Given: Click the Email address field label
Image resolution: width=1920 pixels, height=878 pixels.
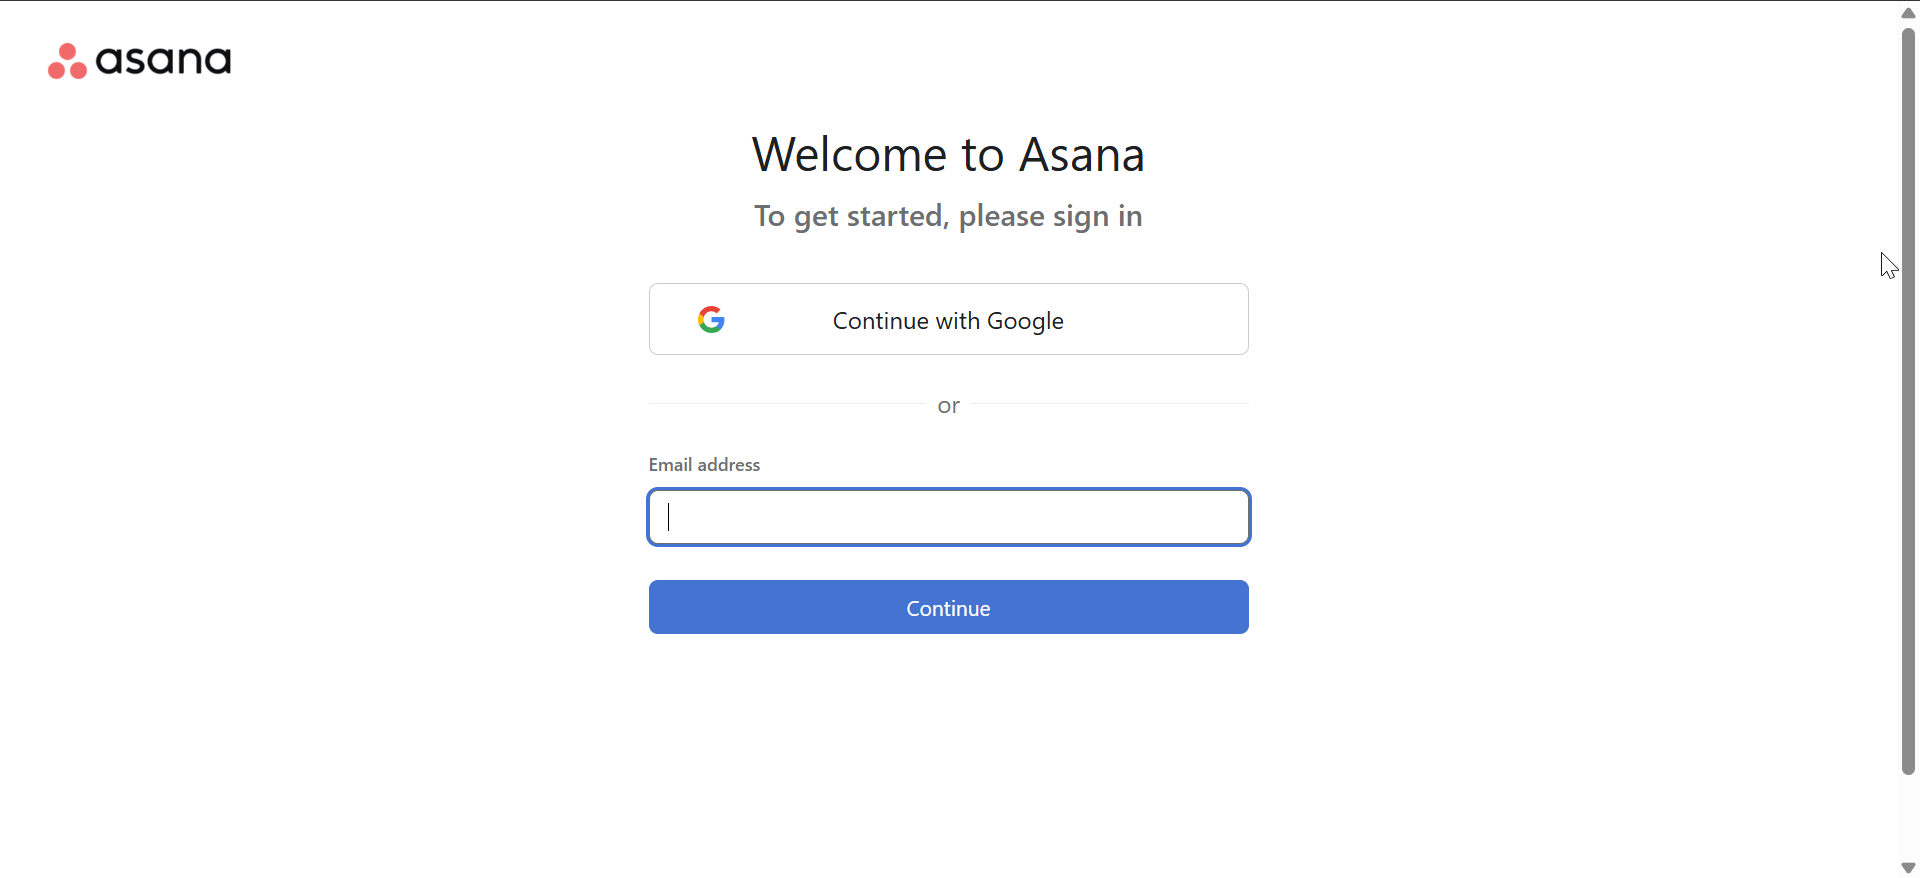Looking at the screenshot, I should pos(704,465).
